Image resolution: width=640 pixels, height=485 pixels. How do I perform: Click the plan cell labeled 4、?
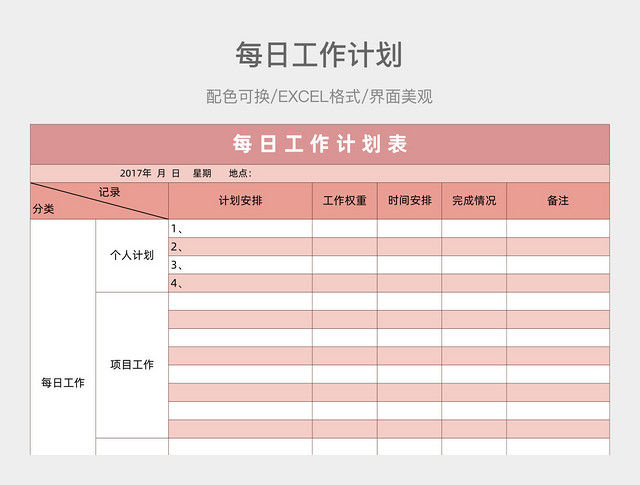pyautogui.click(x=240, y=283)
